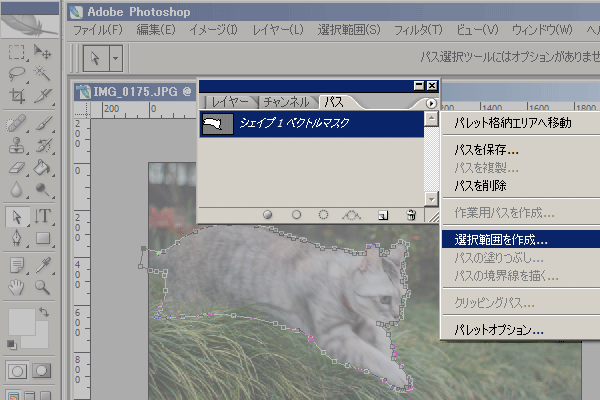Click the load path as selection icon

point(324,214)
